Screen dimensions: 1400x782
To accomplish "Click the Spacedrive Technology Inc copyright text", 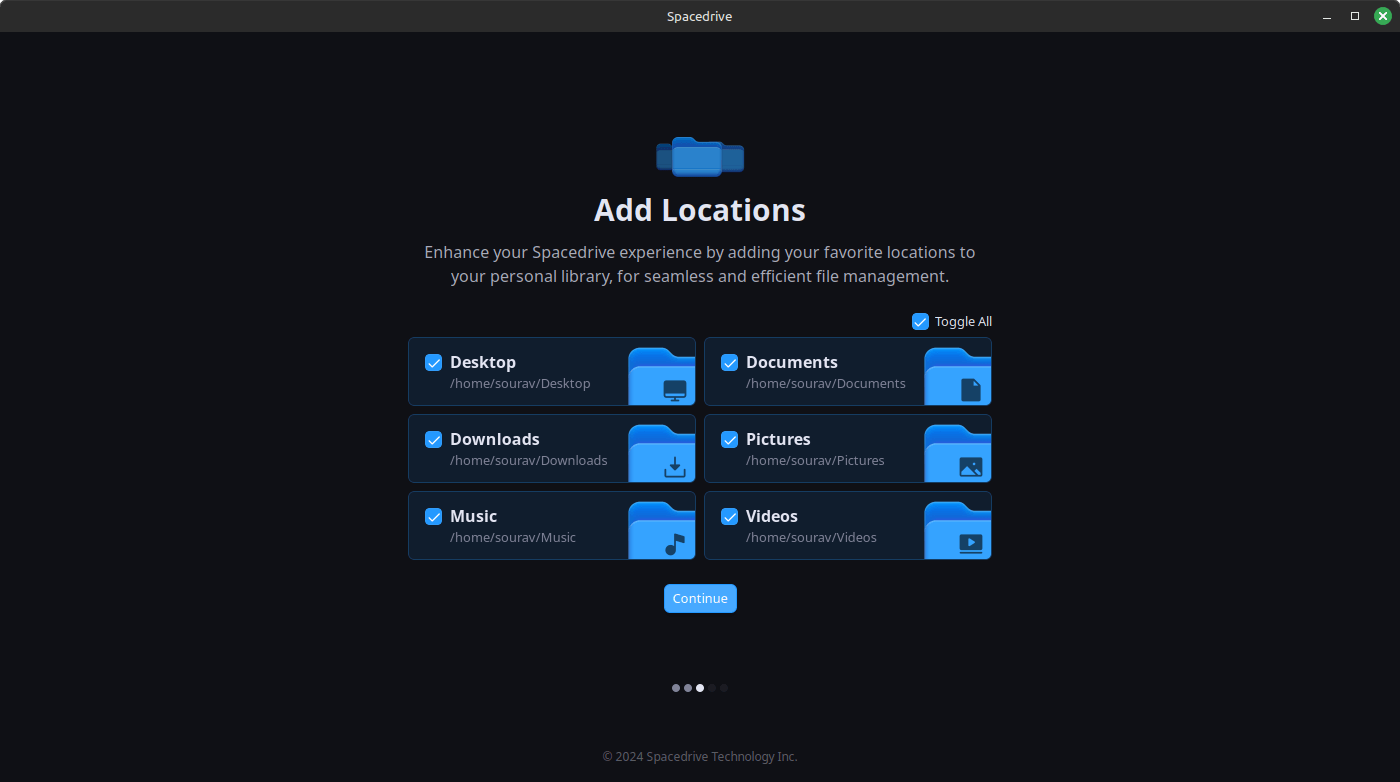I will click(x=700, y=756).
